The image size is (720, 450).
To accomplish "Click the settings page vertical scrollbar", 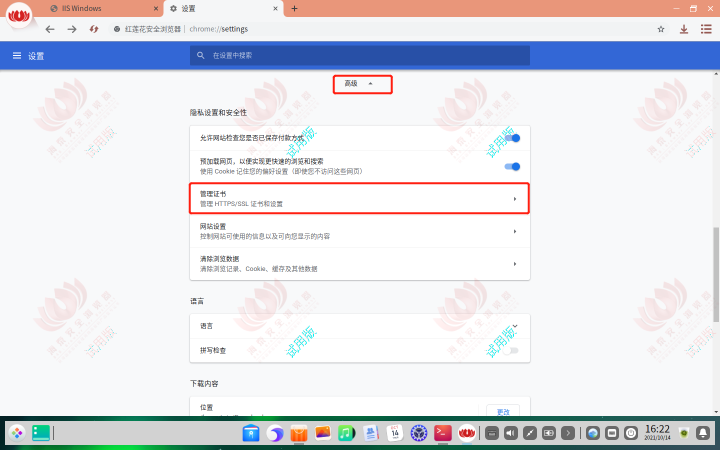I will 716,275.
